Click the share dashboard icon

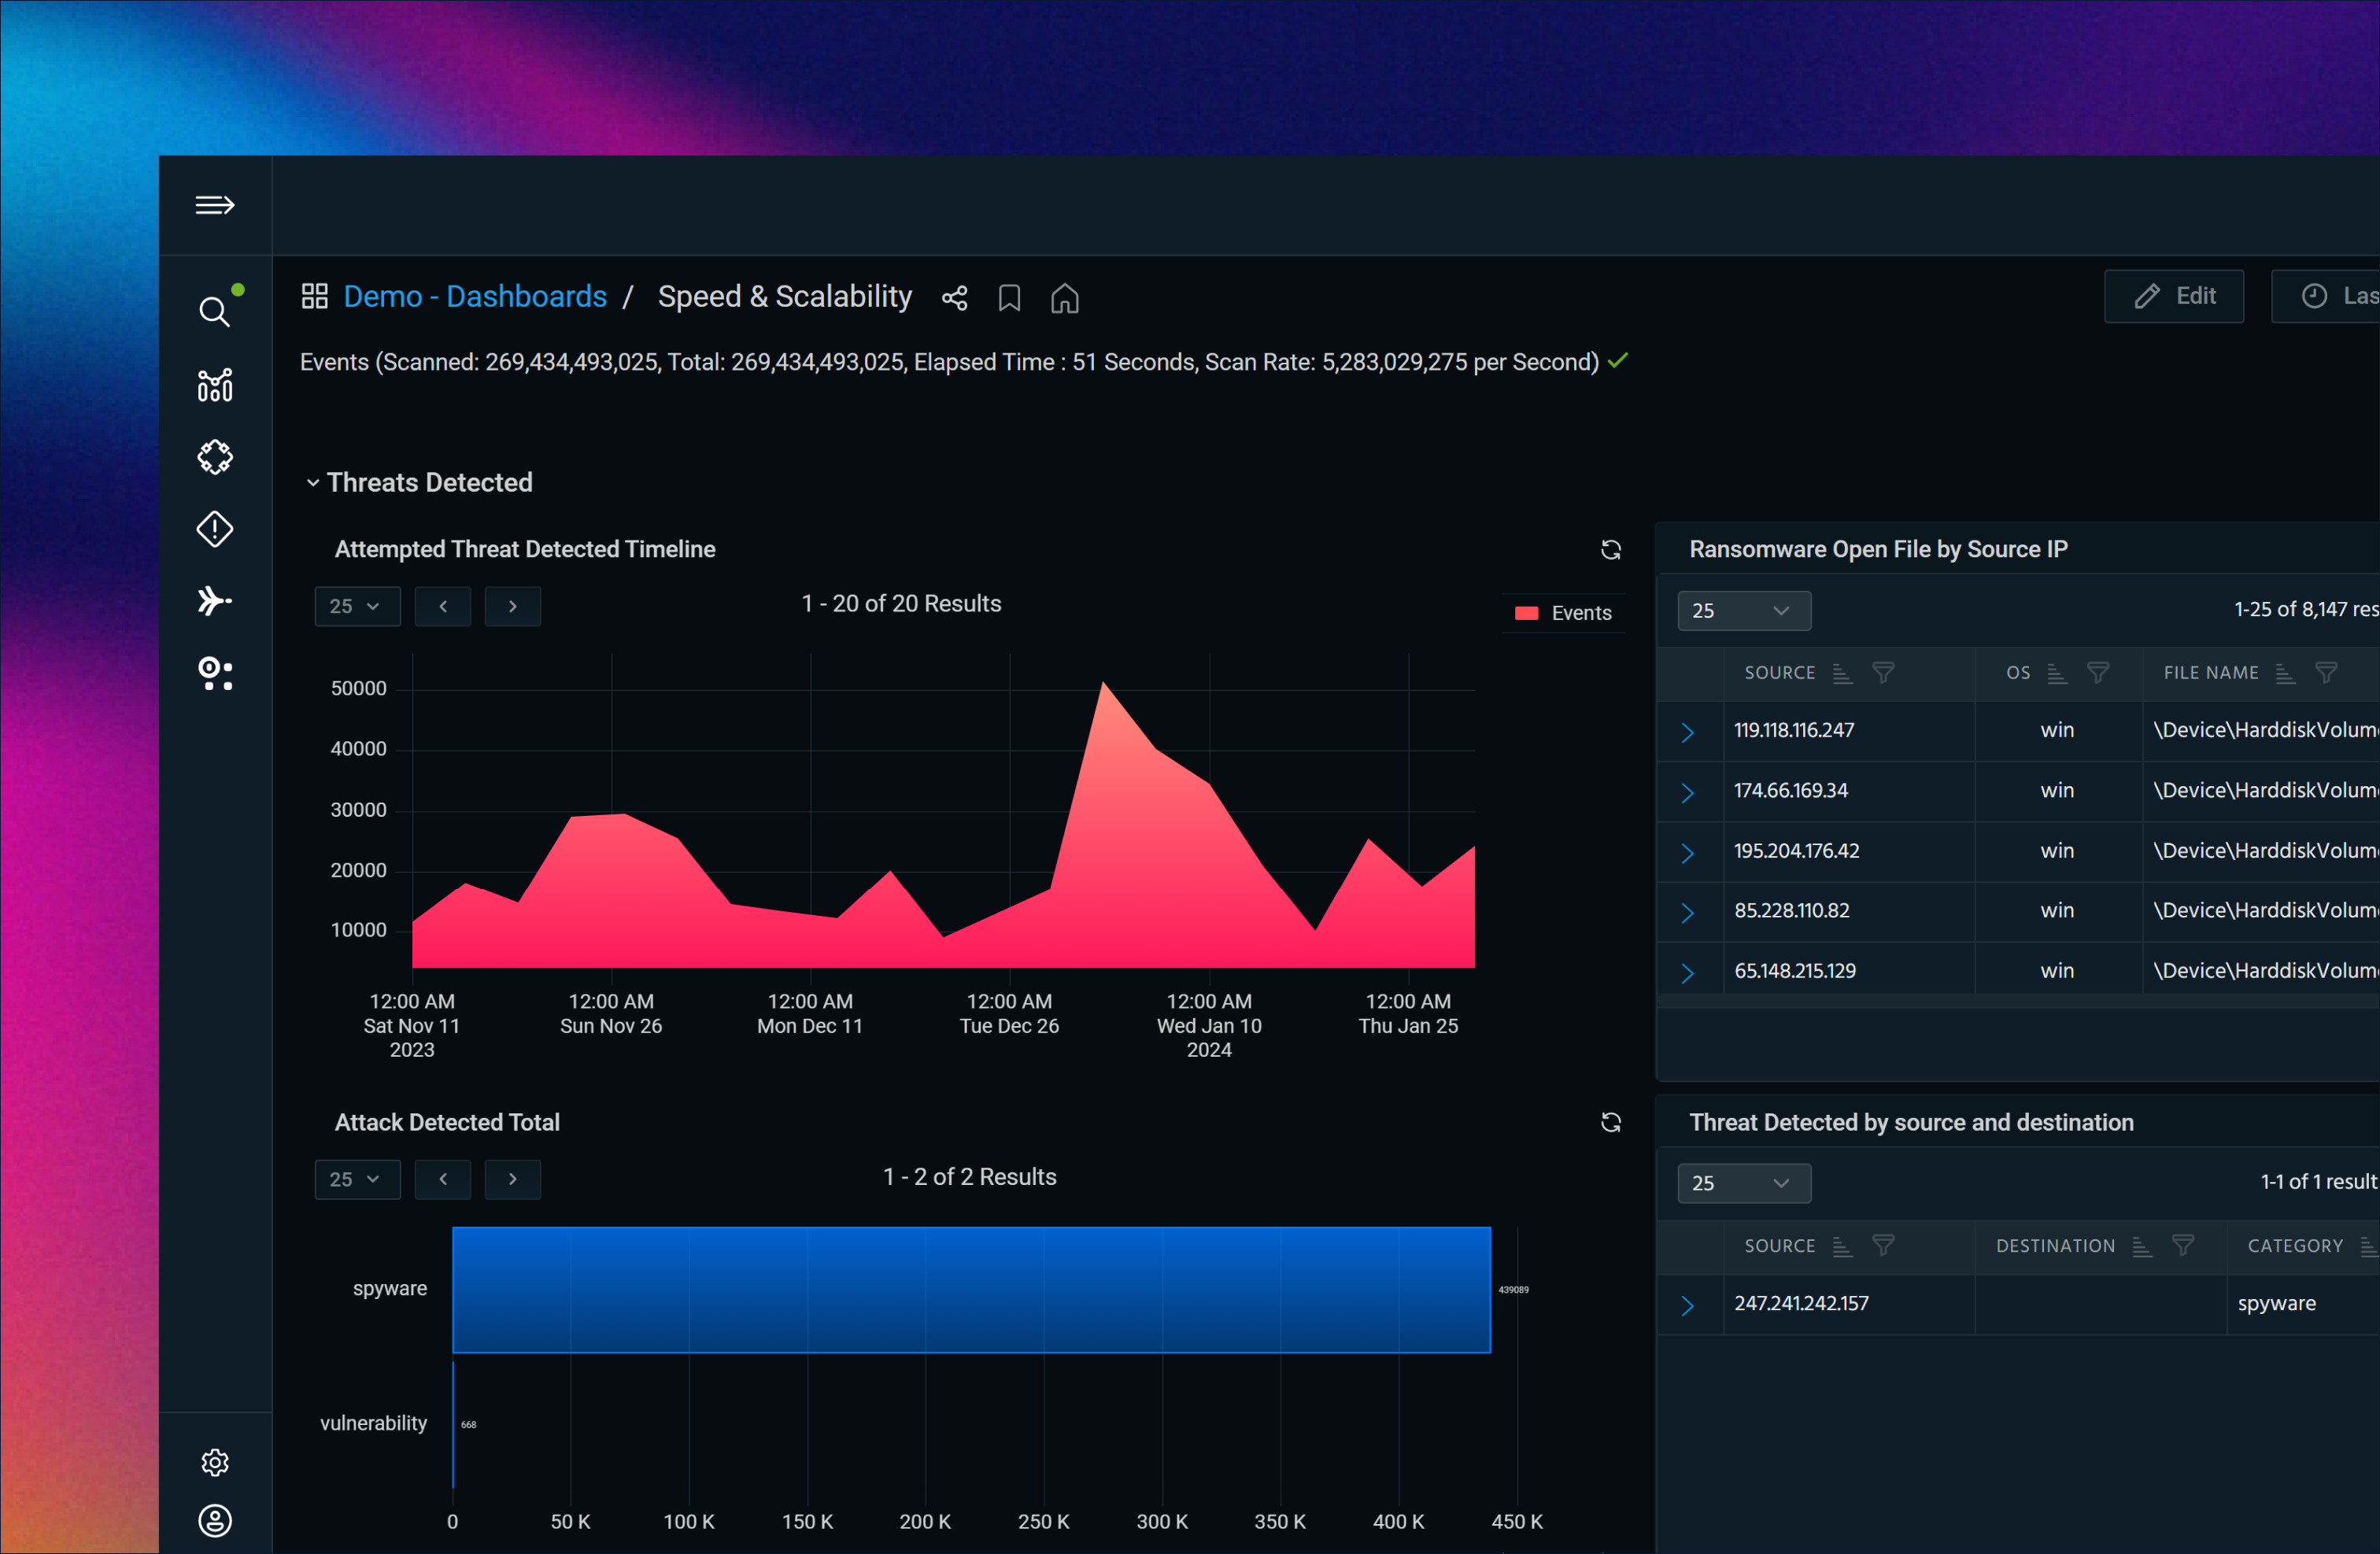(x=954, y=298)
